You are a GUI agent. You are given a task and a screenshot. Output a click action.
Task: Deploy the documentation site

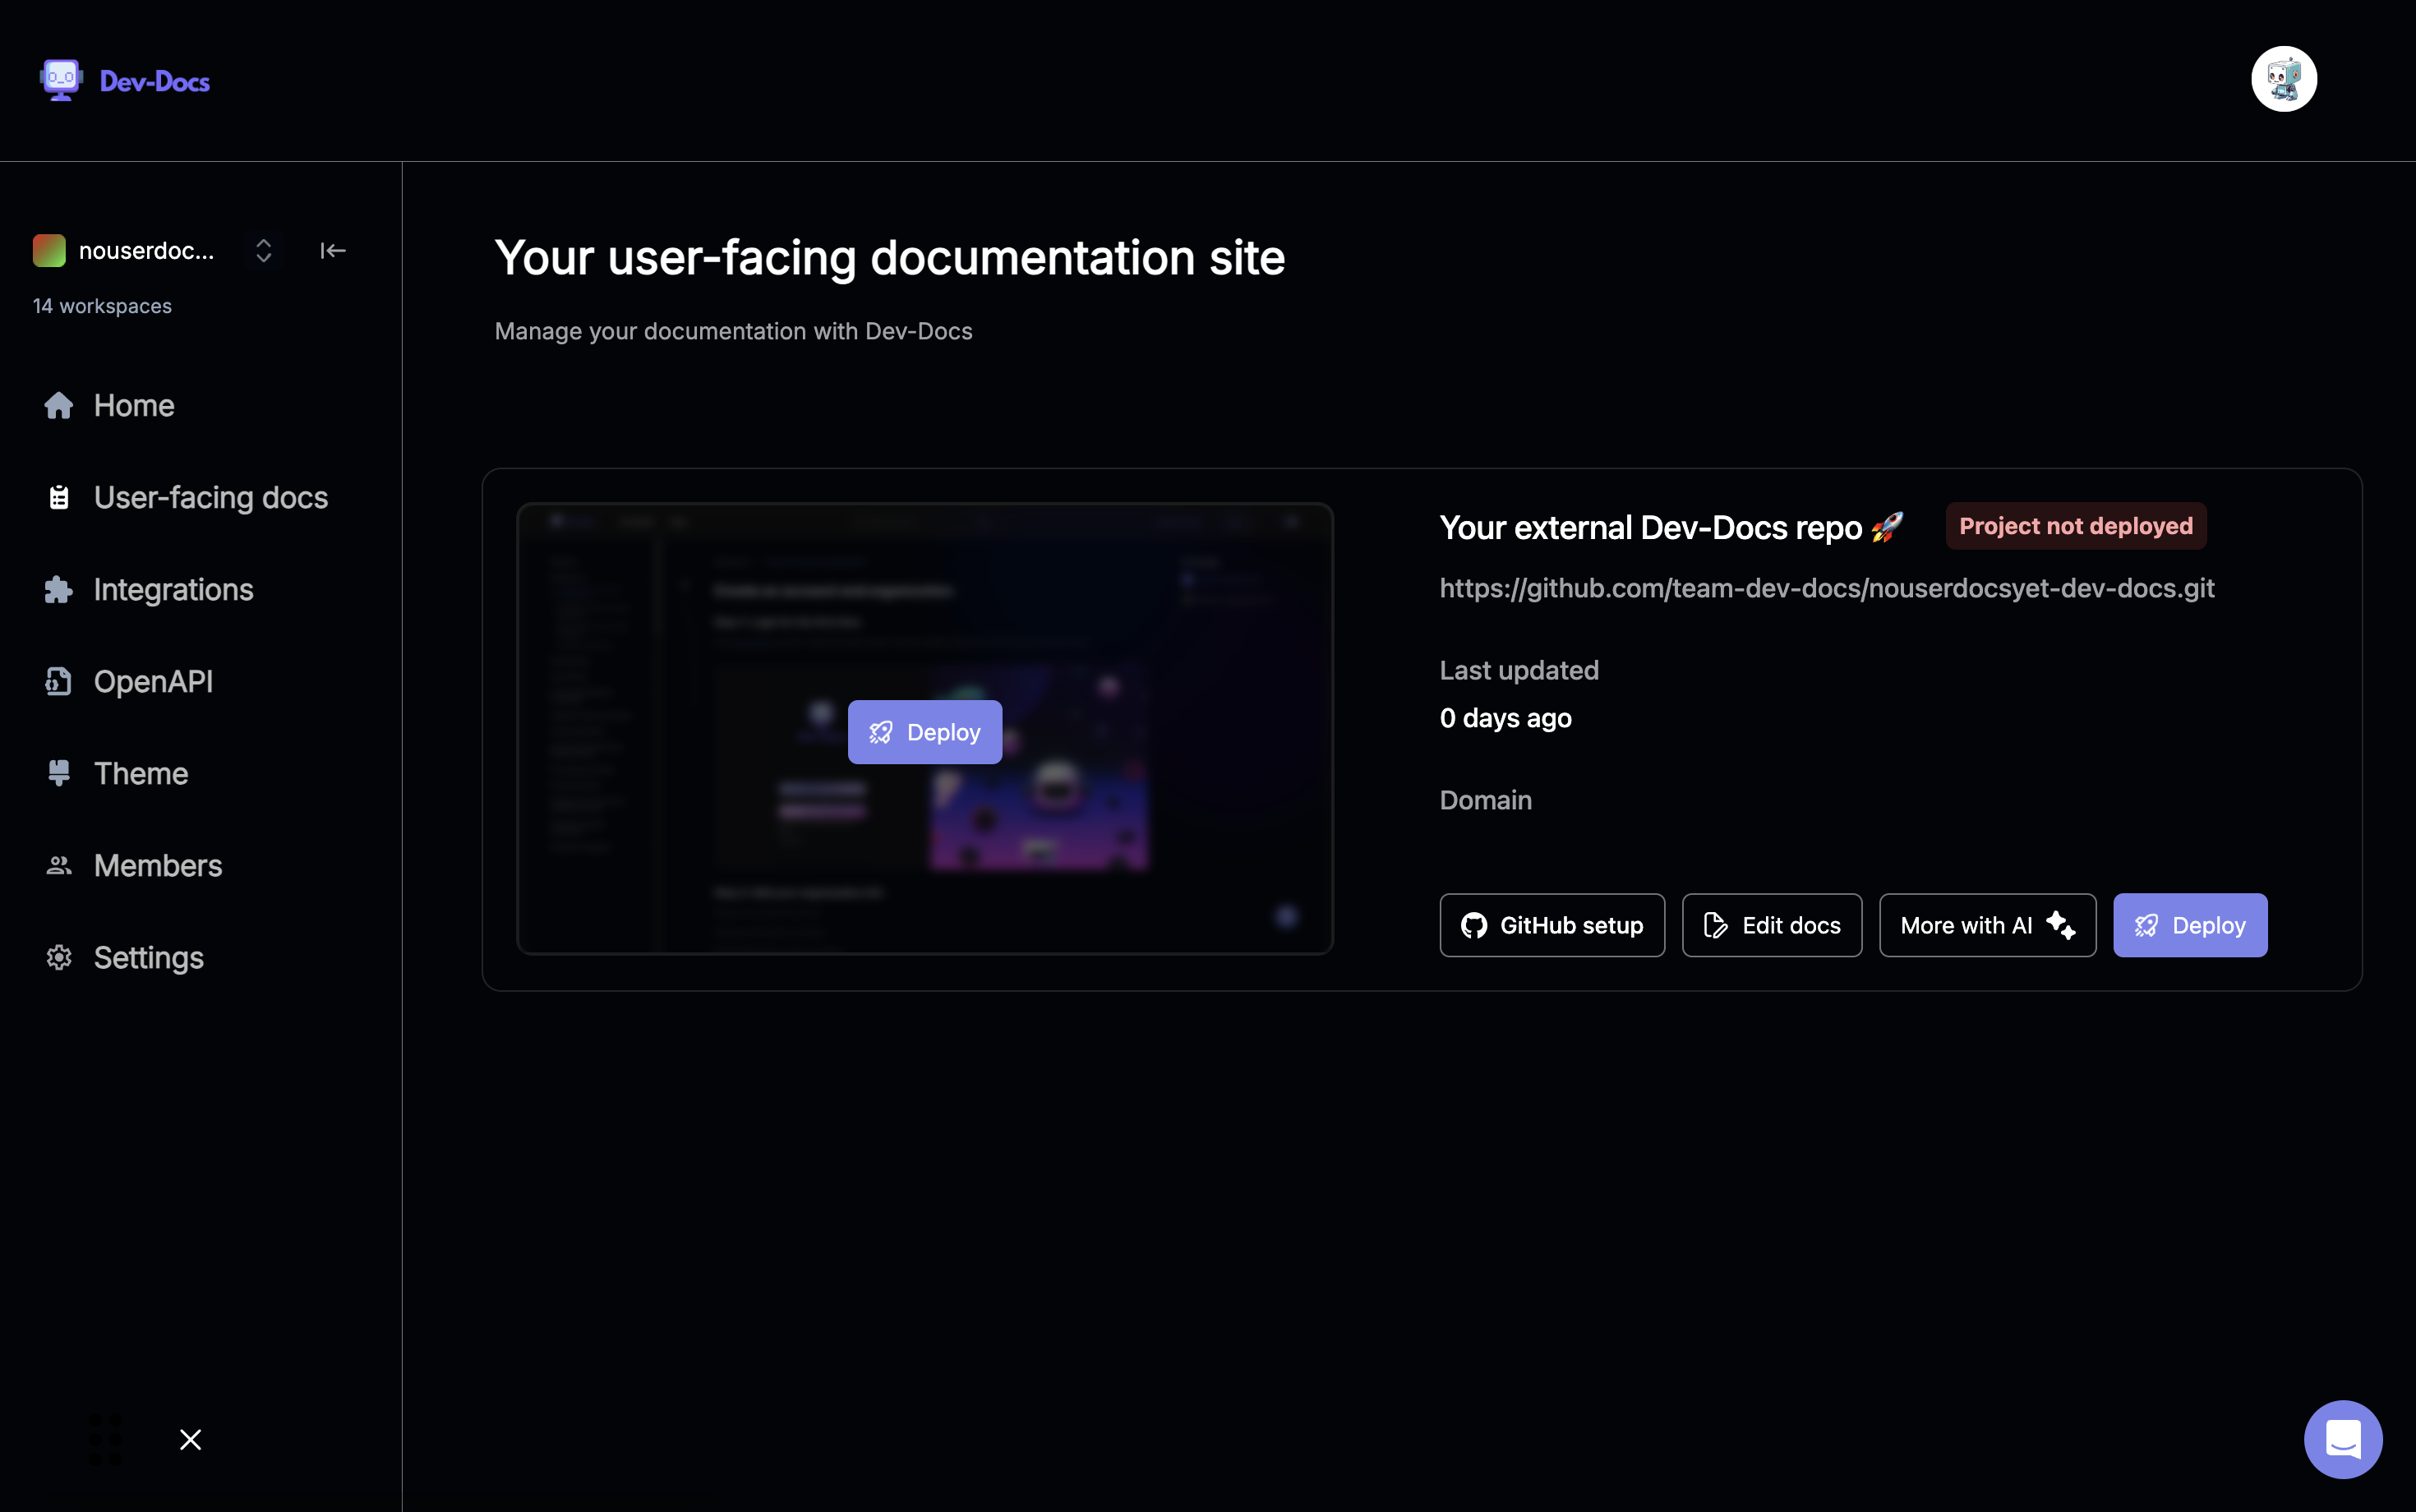[2189, 925]
